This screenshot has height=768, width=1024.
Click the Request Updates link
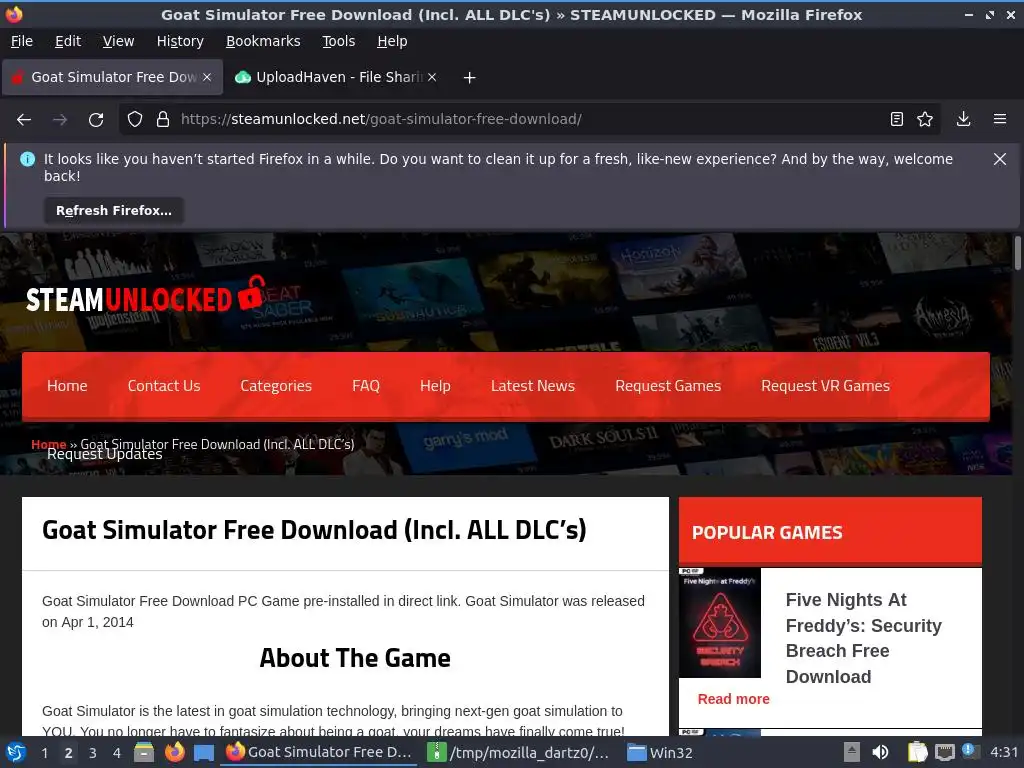tap(104, 455)
